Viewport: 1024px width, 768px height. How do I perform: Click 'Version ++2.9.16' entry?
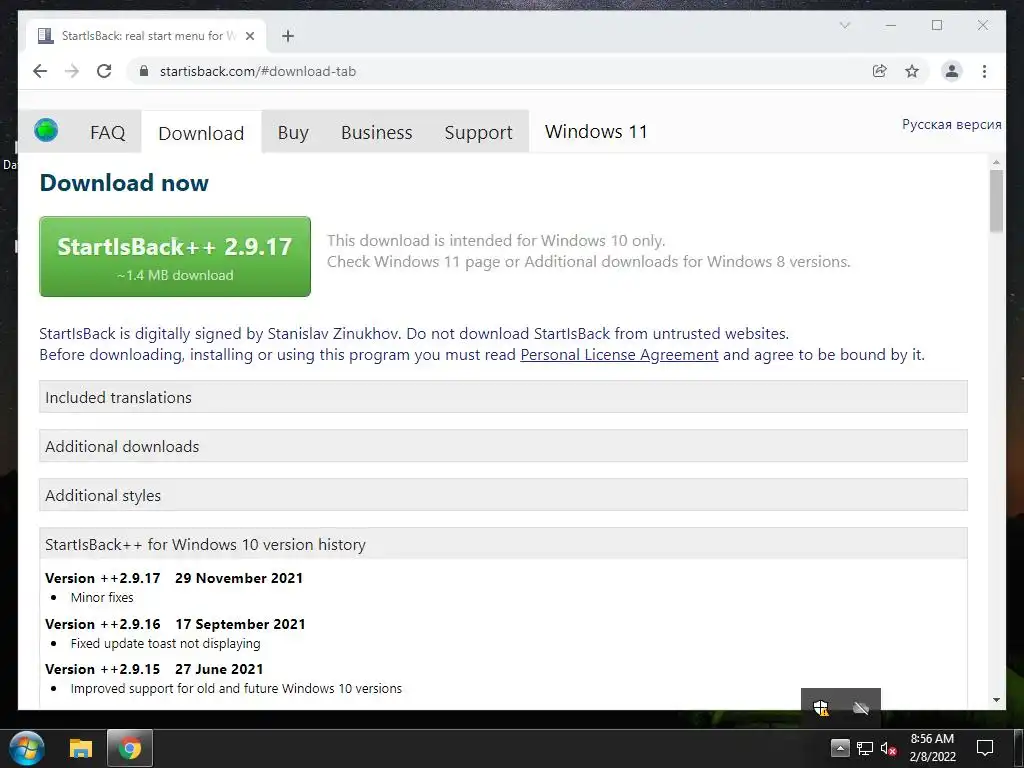103,624
